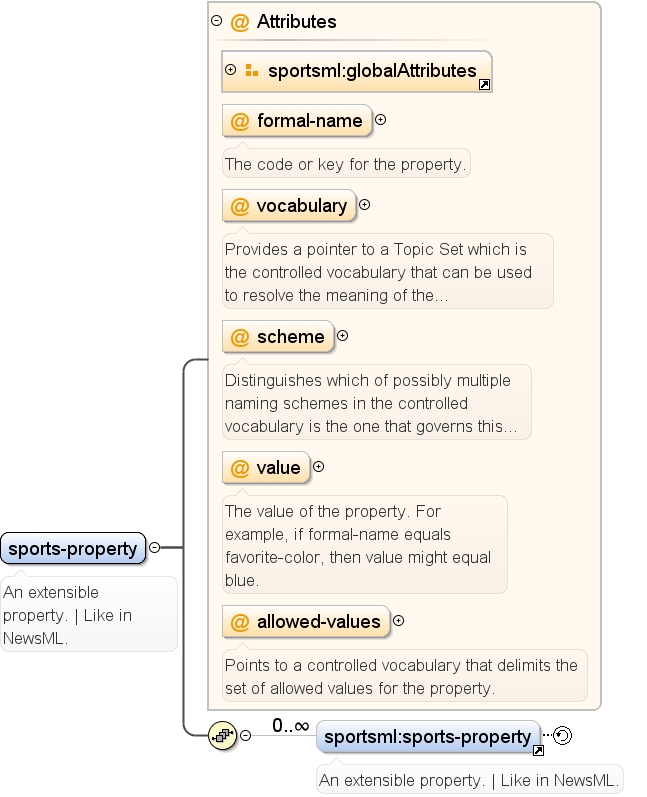Collapse the sequence compositor node
The width and height of the screenshot is (647, 797).
coord(245,735)
